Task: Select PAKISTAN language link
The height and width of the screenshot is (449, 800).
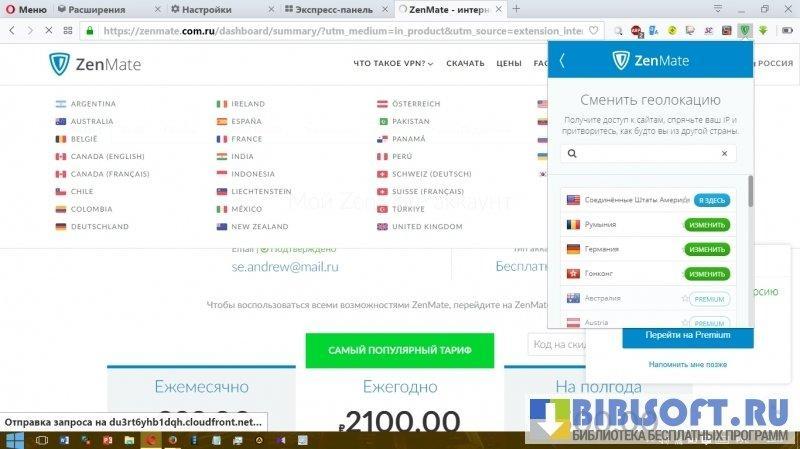Action: click(x=403, y=121)
